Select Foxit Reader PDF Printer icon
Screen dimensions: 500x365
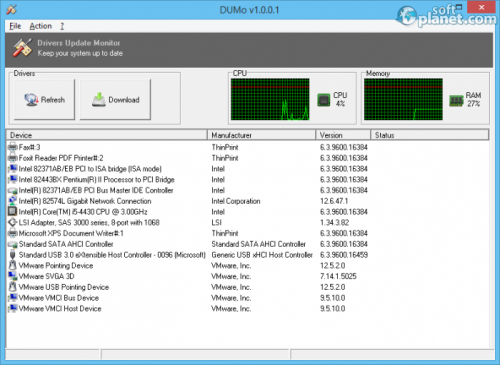click(x=12, y=158)
